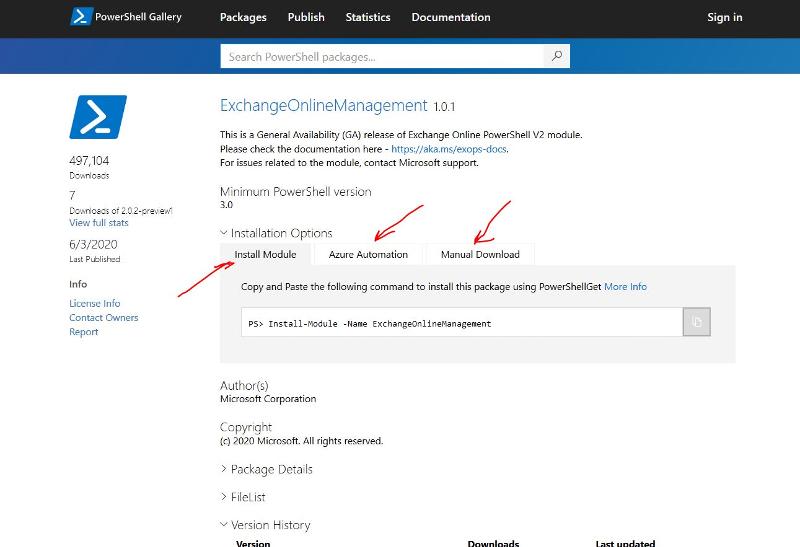This screenshot has height=547, width=800.
Task: Focus the Search PowerShell packages field
Action: click(x=382, y=56)
